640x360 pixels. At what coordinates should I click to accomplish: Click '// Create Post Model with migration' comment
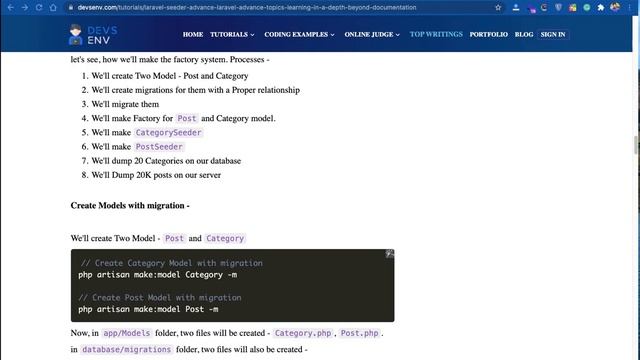point(160,298)
